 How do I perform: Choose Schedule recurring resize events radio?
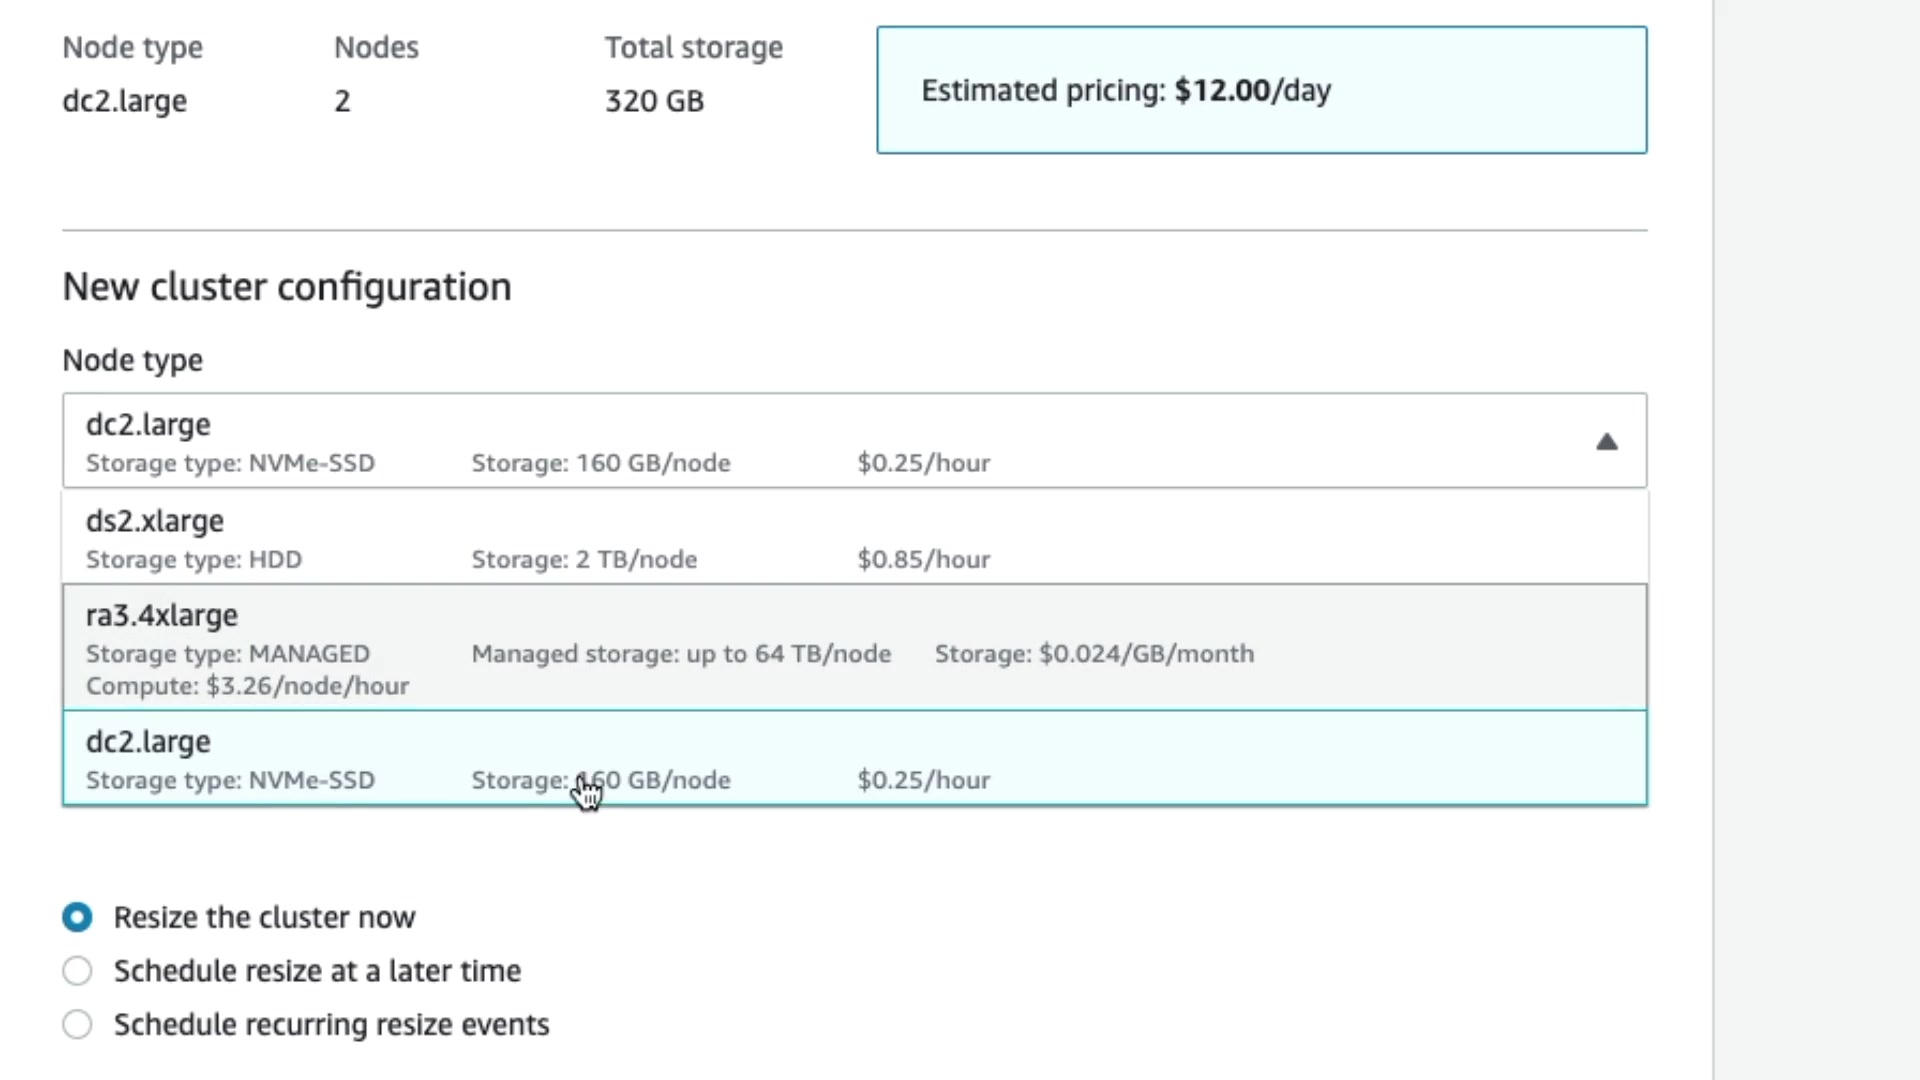click(x=77, y=1025)
